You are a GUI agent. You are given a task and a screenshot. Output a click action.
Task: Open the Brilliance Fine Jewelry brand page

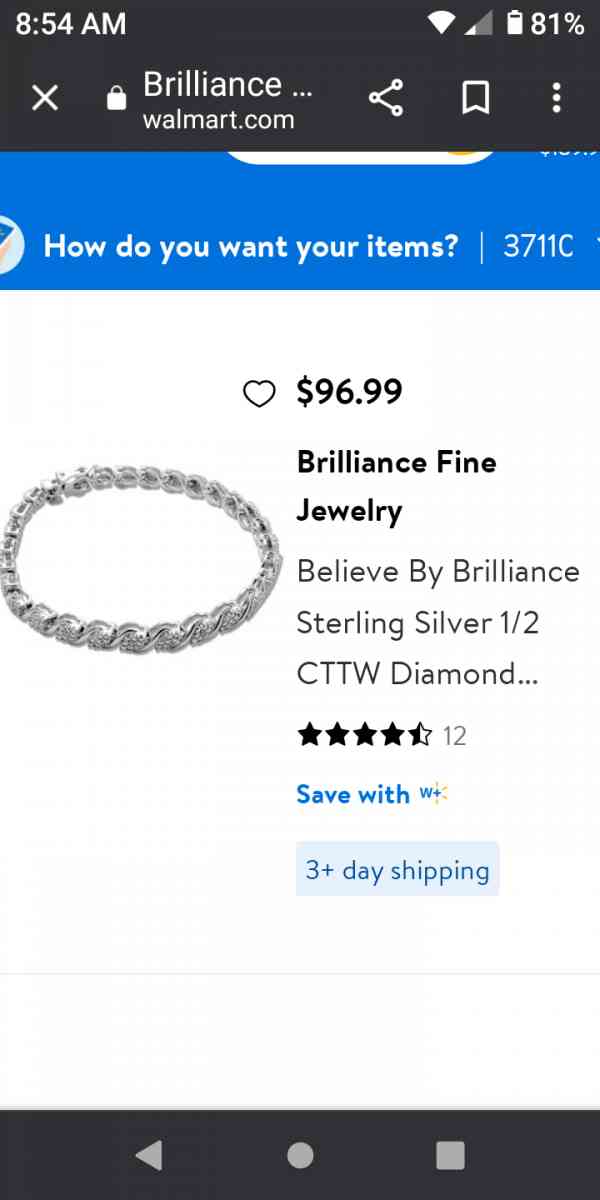coord(396,486)
